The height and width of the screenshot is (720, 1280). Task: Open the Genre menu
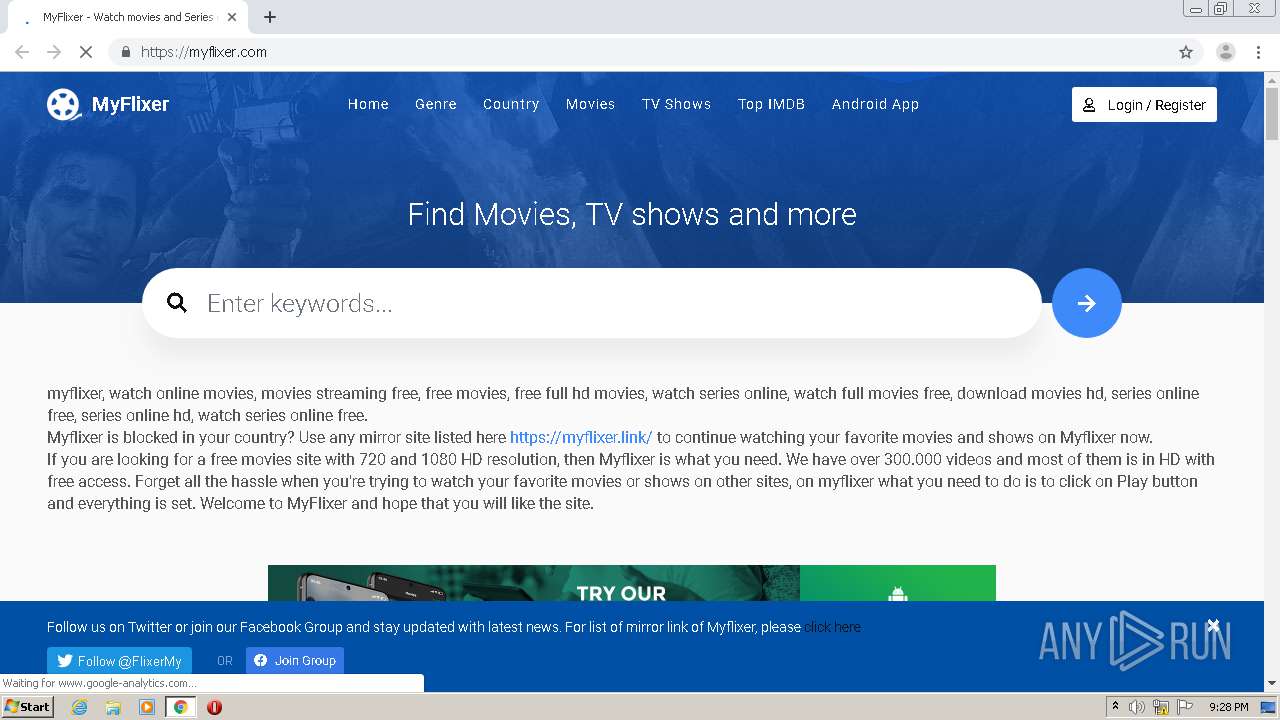[x=436, y=104]
